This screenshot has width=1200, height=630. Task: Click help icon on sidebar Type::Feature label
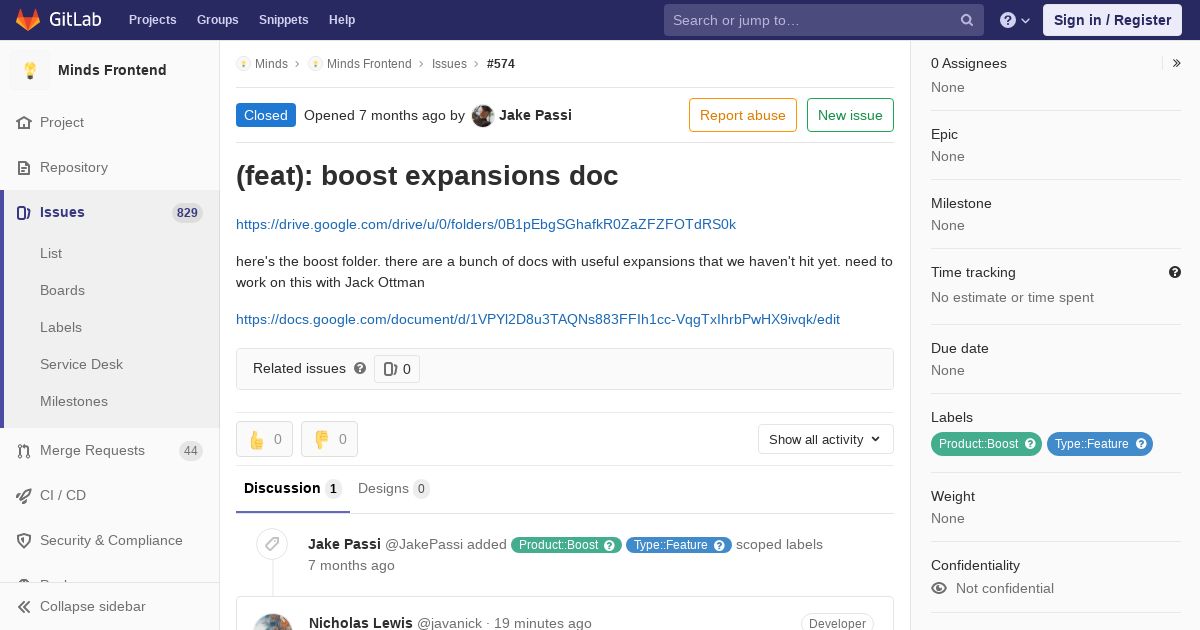tap(1141, 444)
